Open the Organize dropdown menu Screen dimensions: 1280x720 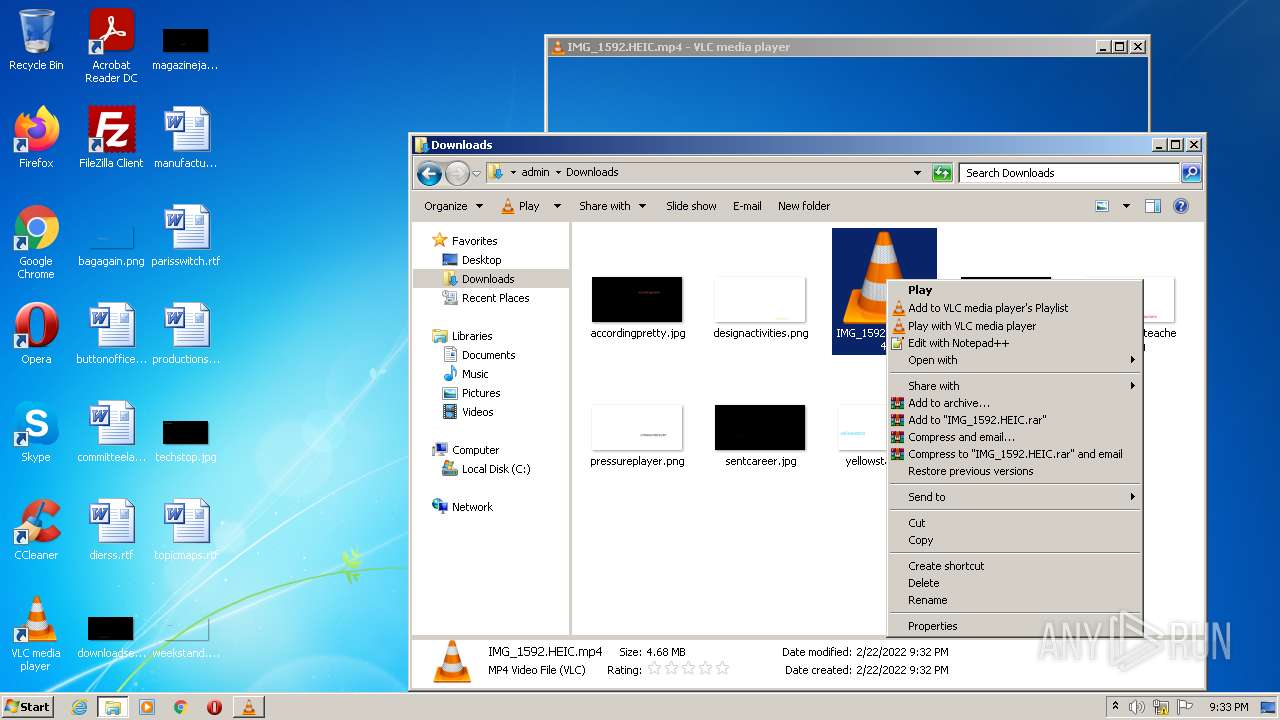[x=454, y=206]
